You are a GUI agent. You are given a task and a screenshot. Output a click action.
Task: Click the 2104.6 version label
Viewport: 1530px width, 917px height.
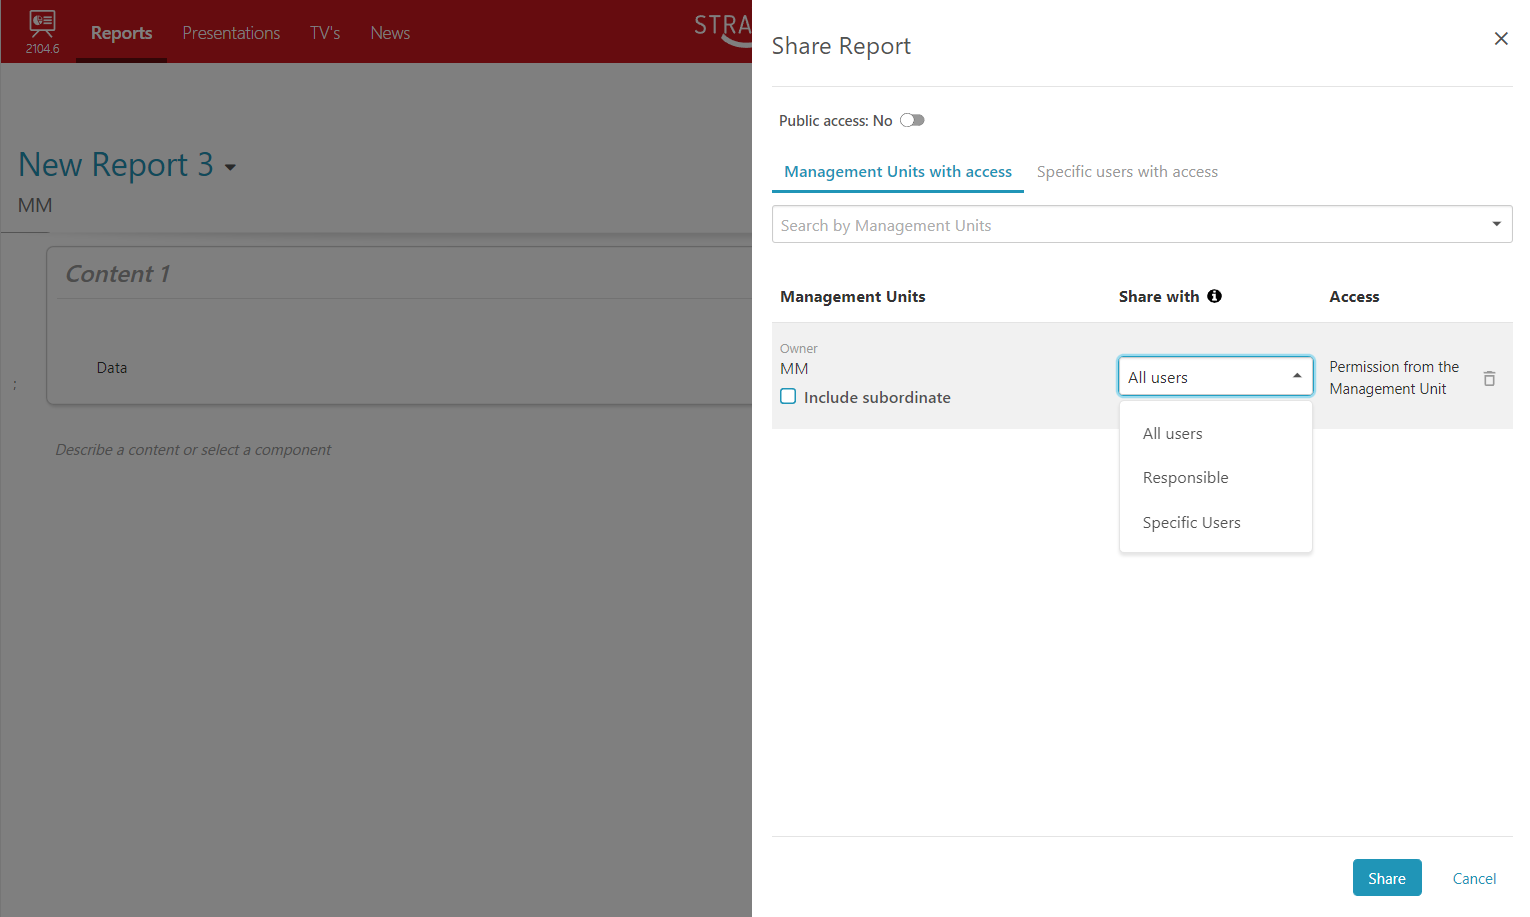click(x=42, y=48)
